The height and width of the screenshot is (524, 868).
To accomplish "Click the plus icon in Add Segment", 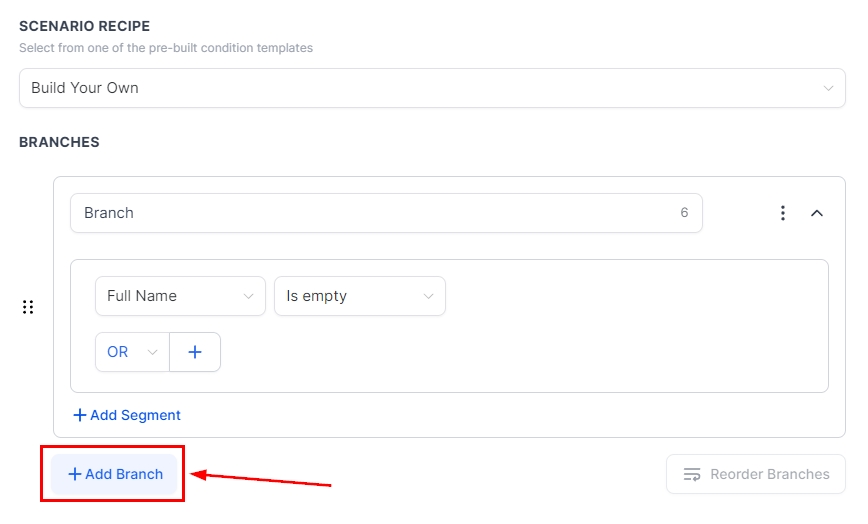I will click(x=80, y=415).
